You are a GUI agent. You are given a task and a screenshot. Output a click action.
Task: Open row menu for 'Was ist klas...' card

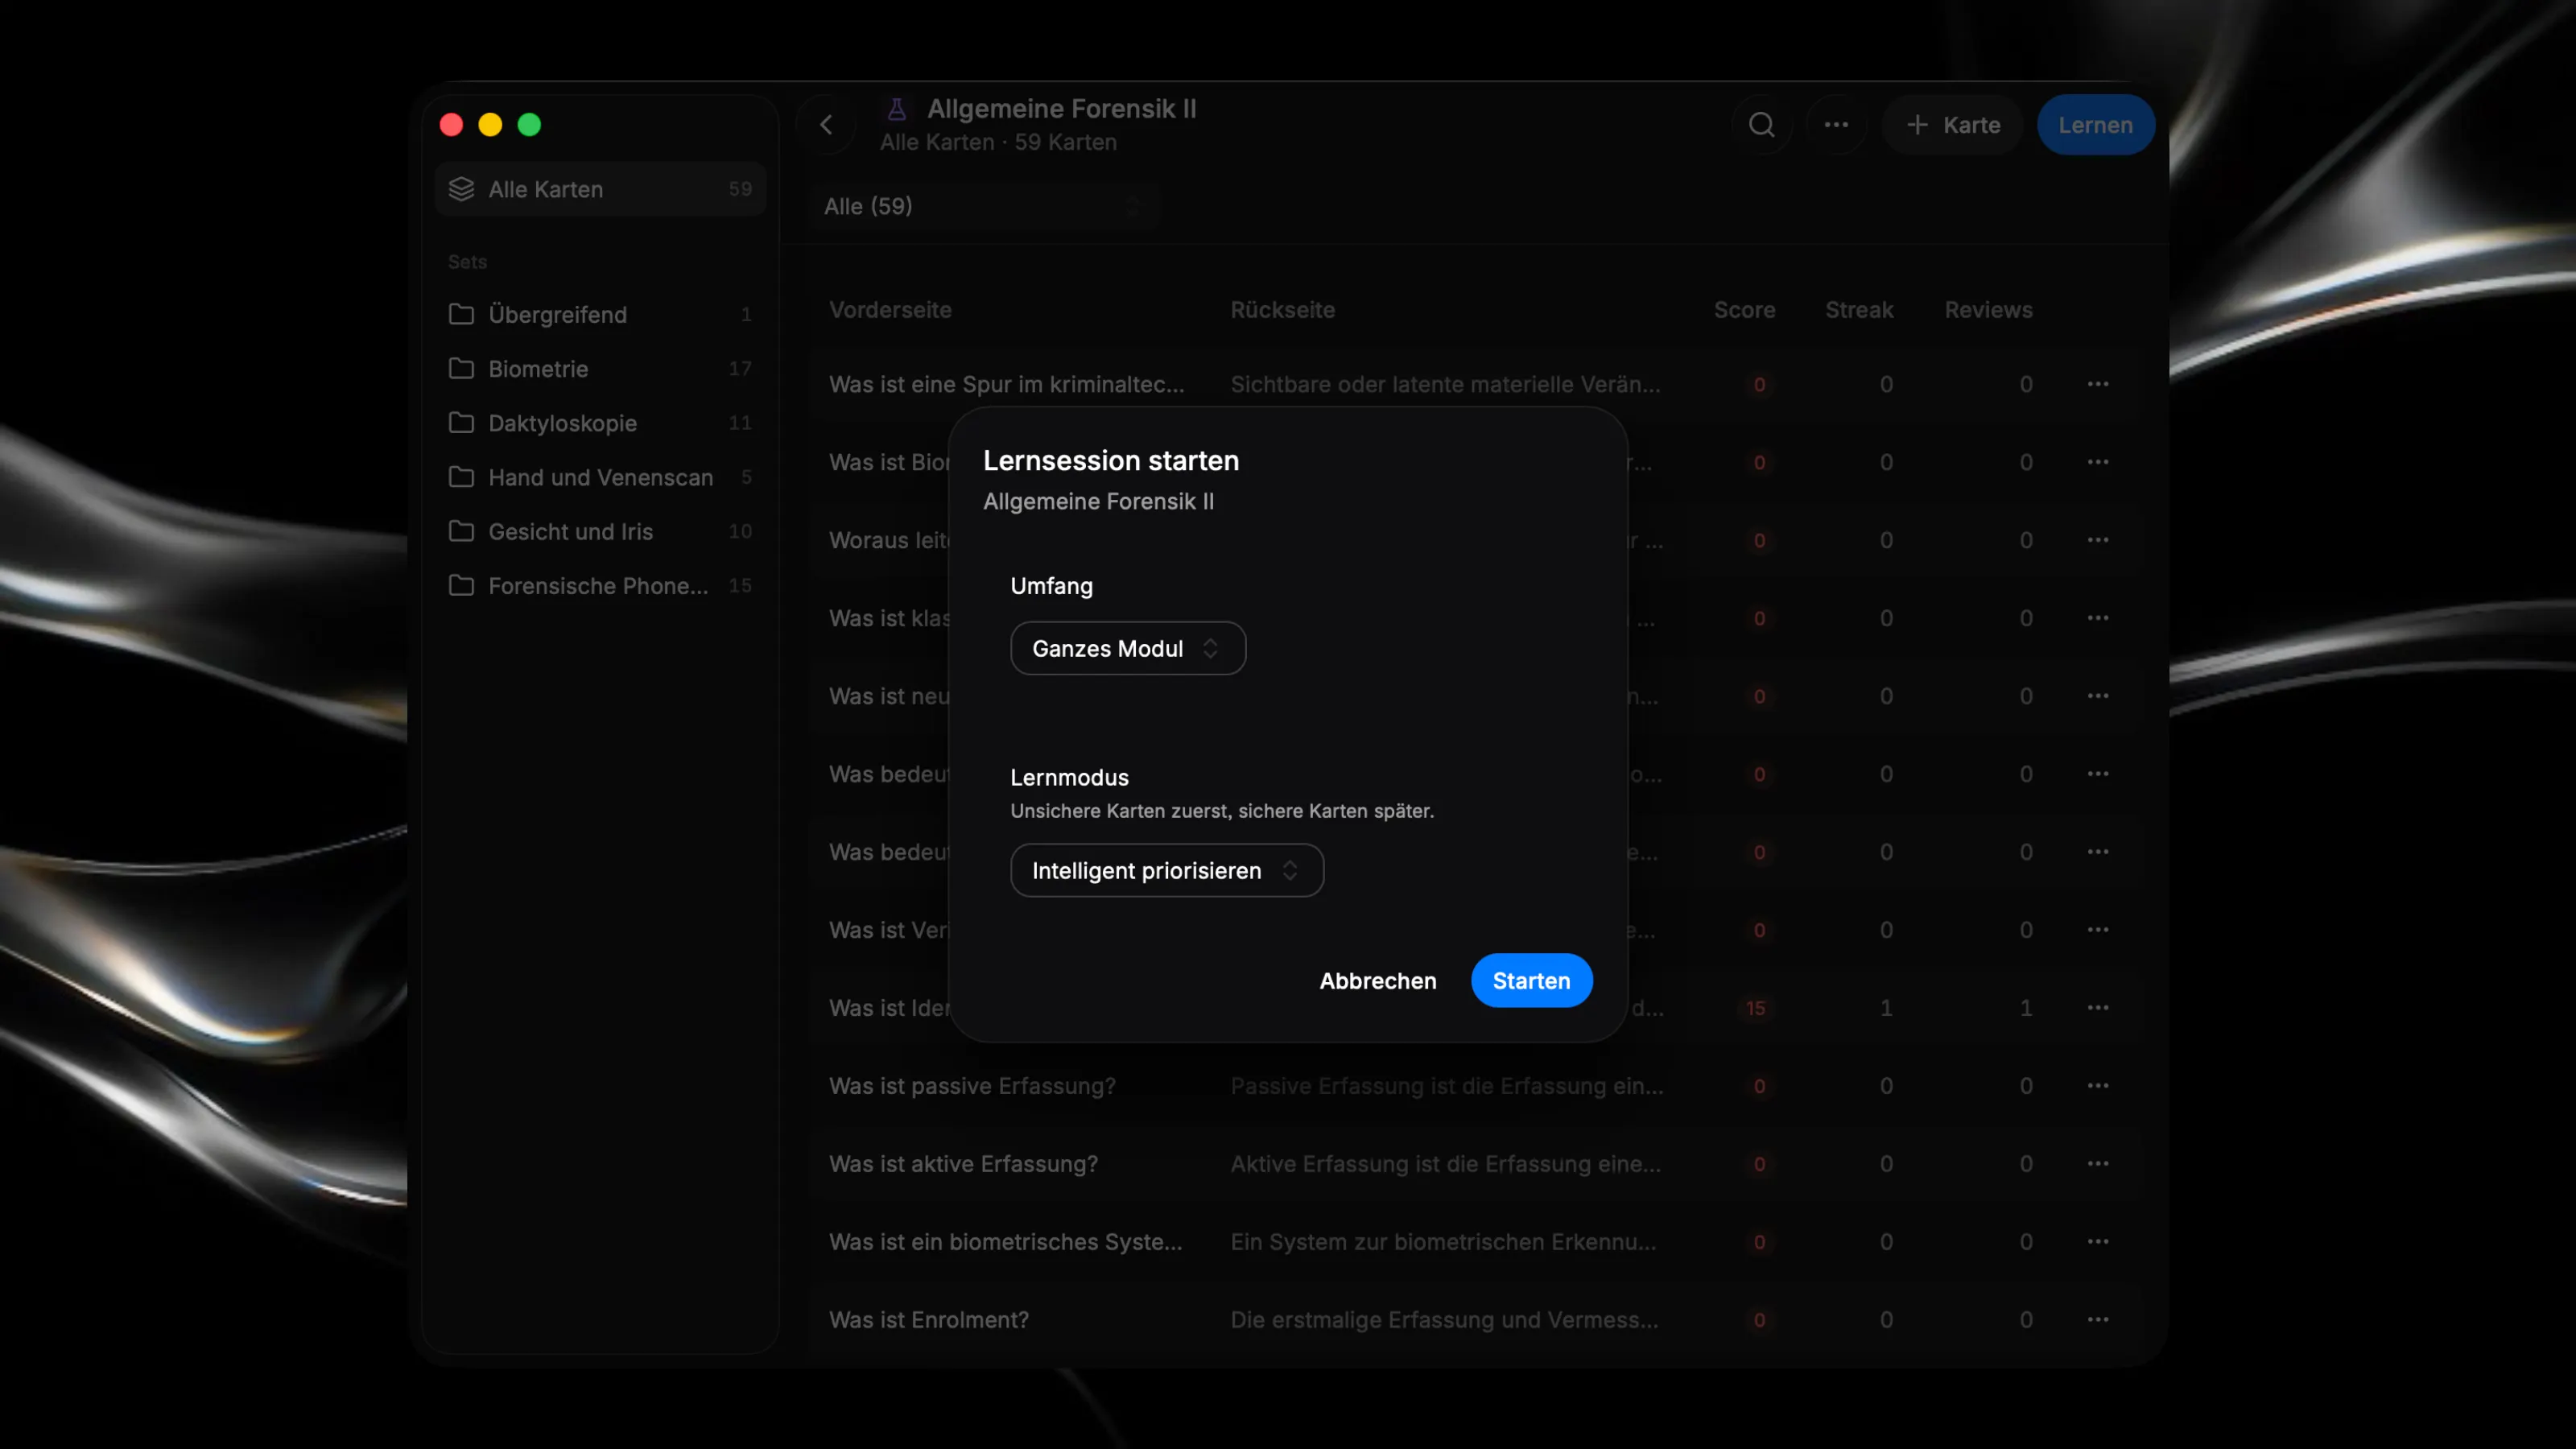[2098, 618]
